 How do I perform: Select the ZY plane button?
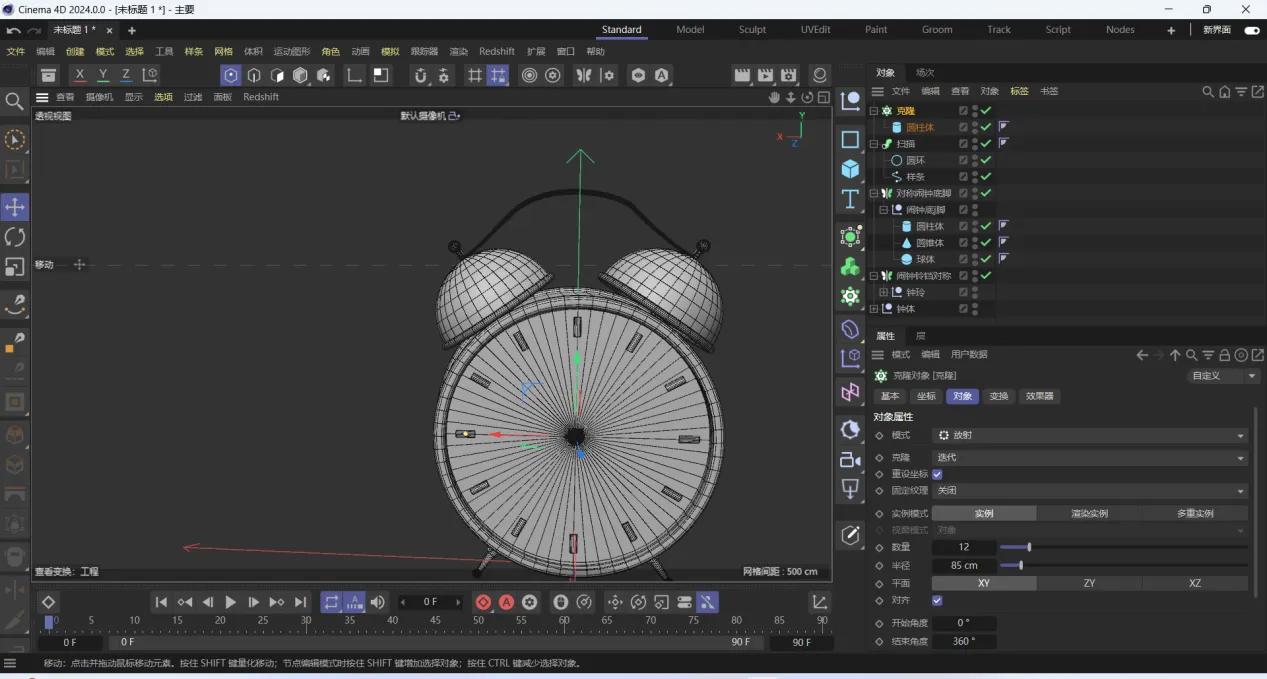1089,583
